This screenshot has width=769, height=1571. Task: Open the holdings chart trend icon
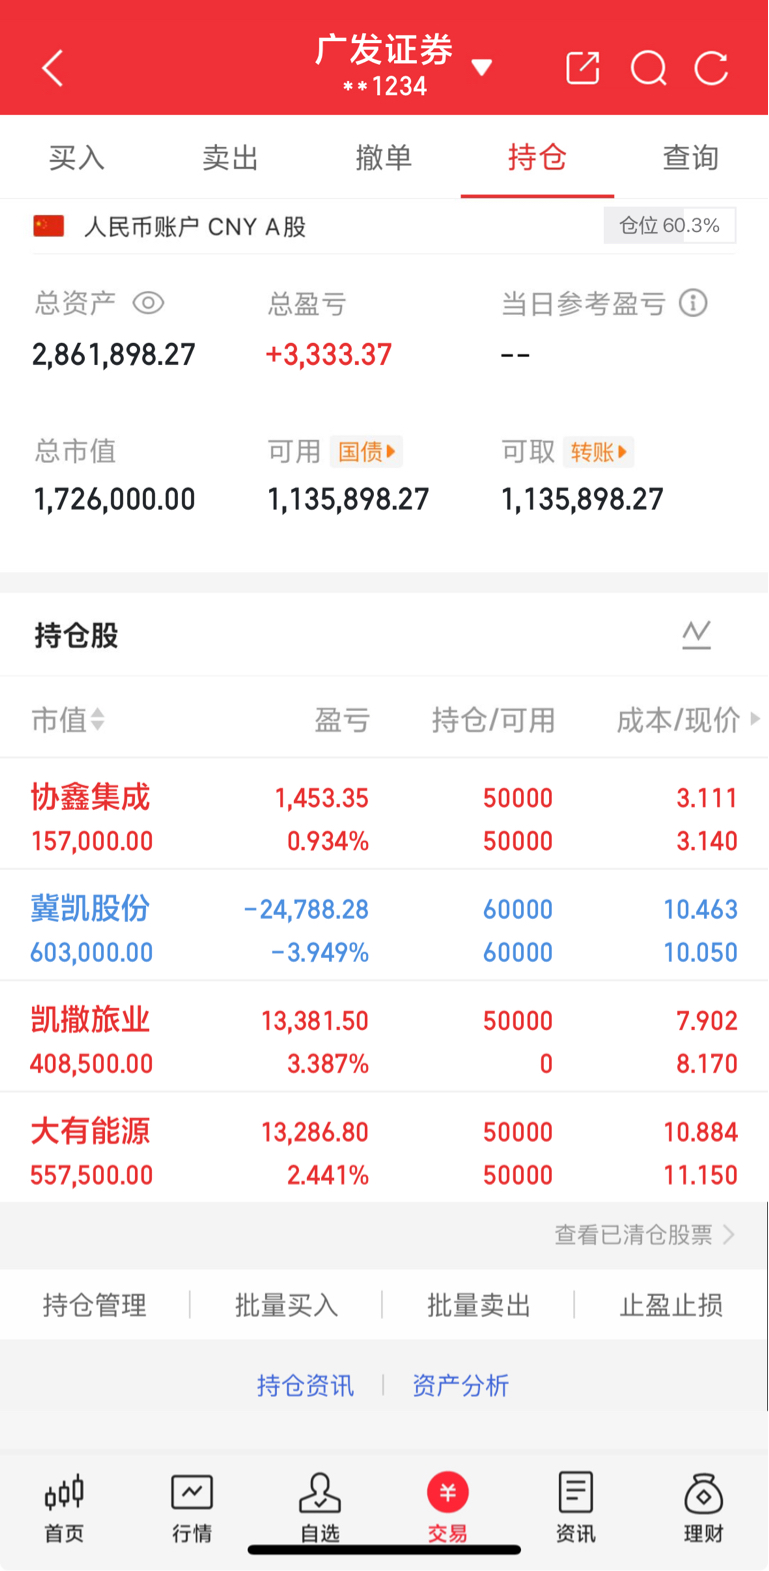pos(696,634)
